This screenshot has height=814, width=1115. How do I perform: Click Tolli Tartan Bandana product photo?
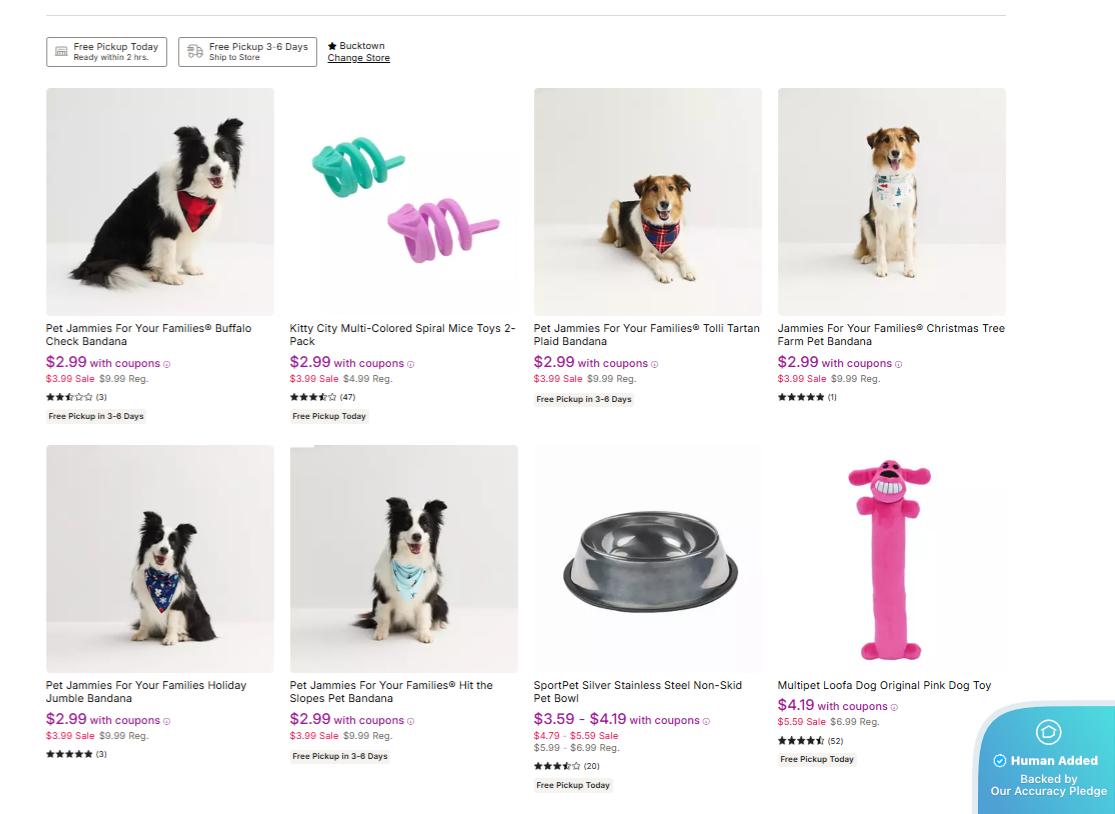click(x=647, y=201)
